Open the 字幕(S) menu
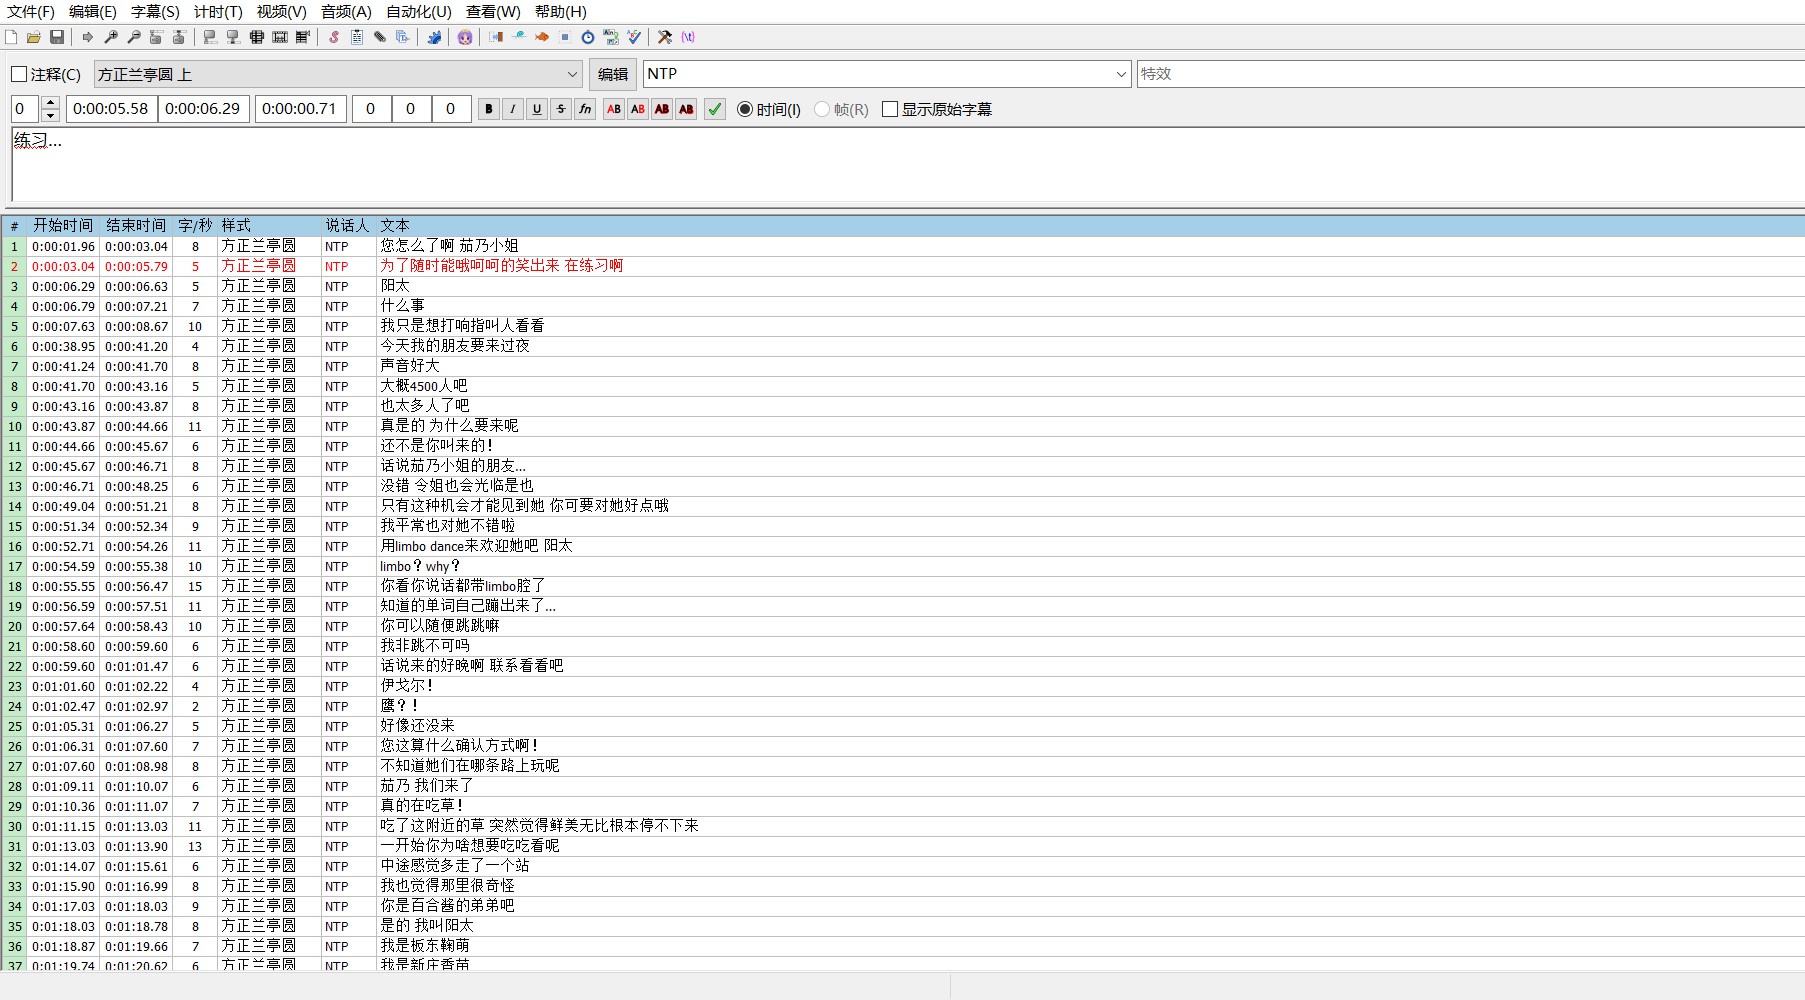 click(x=155, y=12)
